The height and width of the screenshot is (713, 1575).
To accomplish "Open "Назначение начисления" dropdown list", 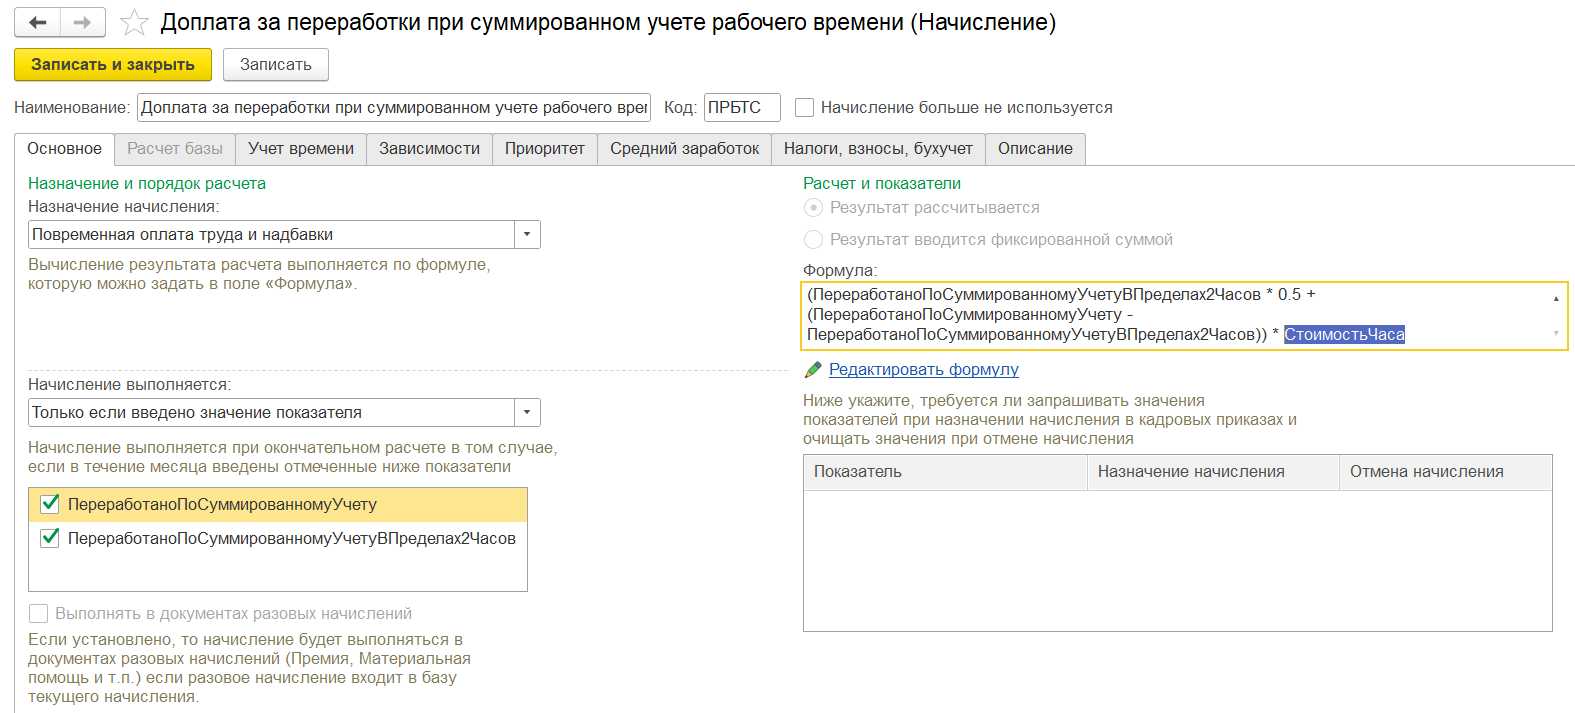I will pos(527,235).
